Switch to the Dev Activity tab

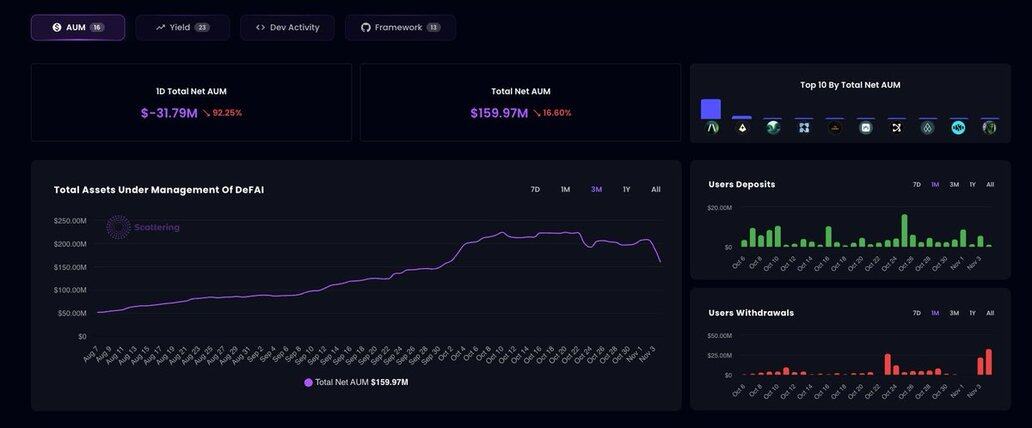tap(287, 27)
